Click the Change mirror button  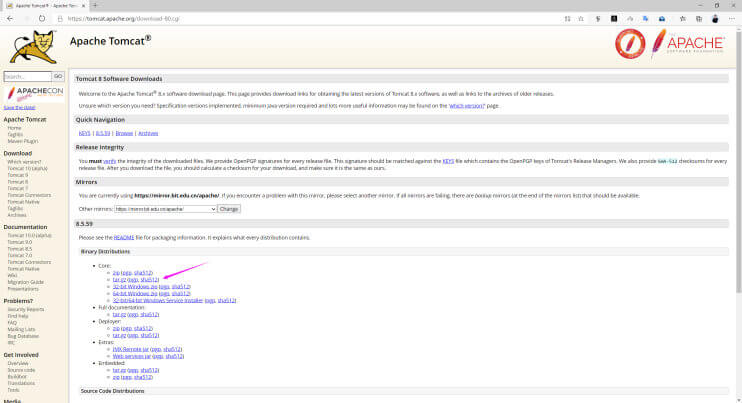coord(229,209)
